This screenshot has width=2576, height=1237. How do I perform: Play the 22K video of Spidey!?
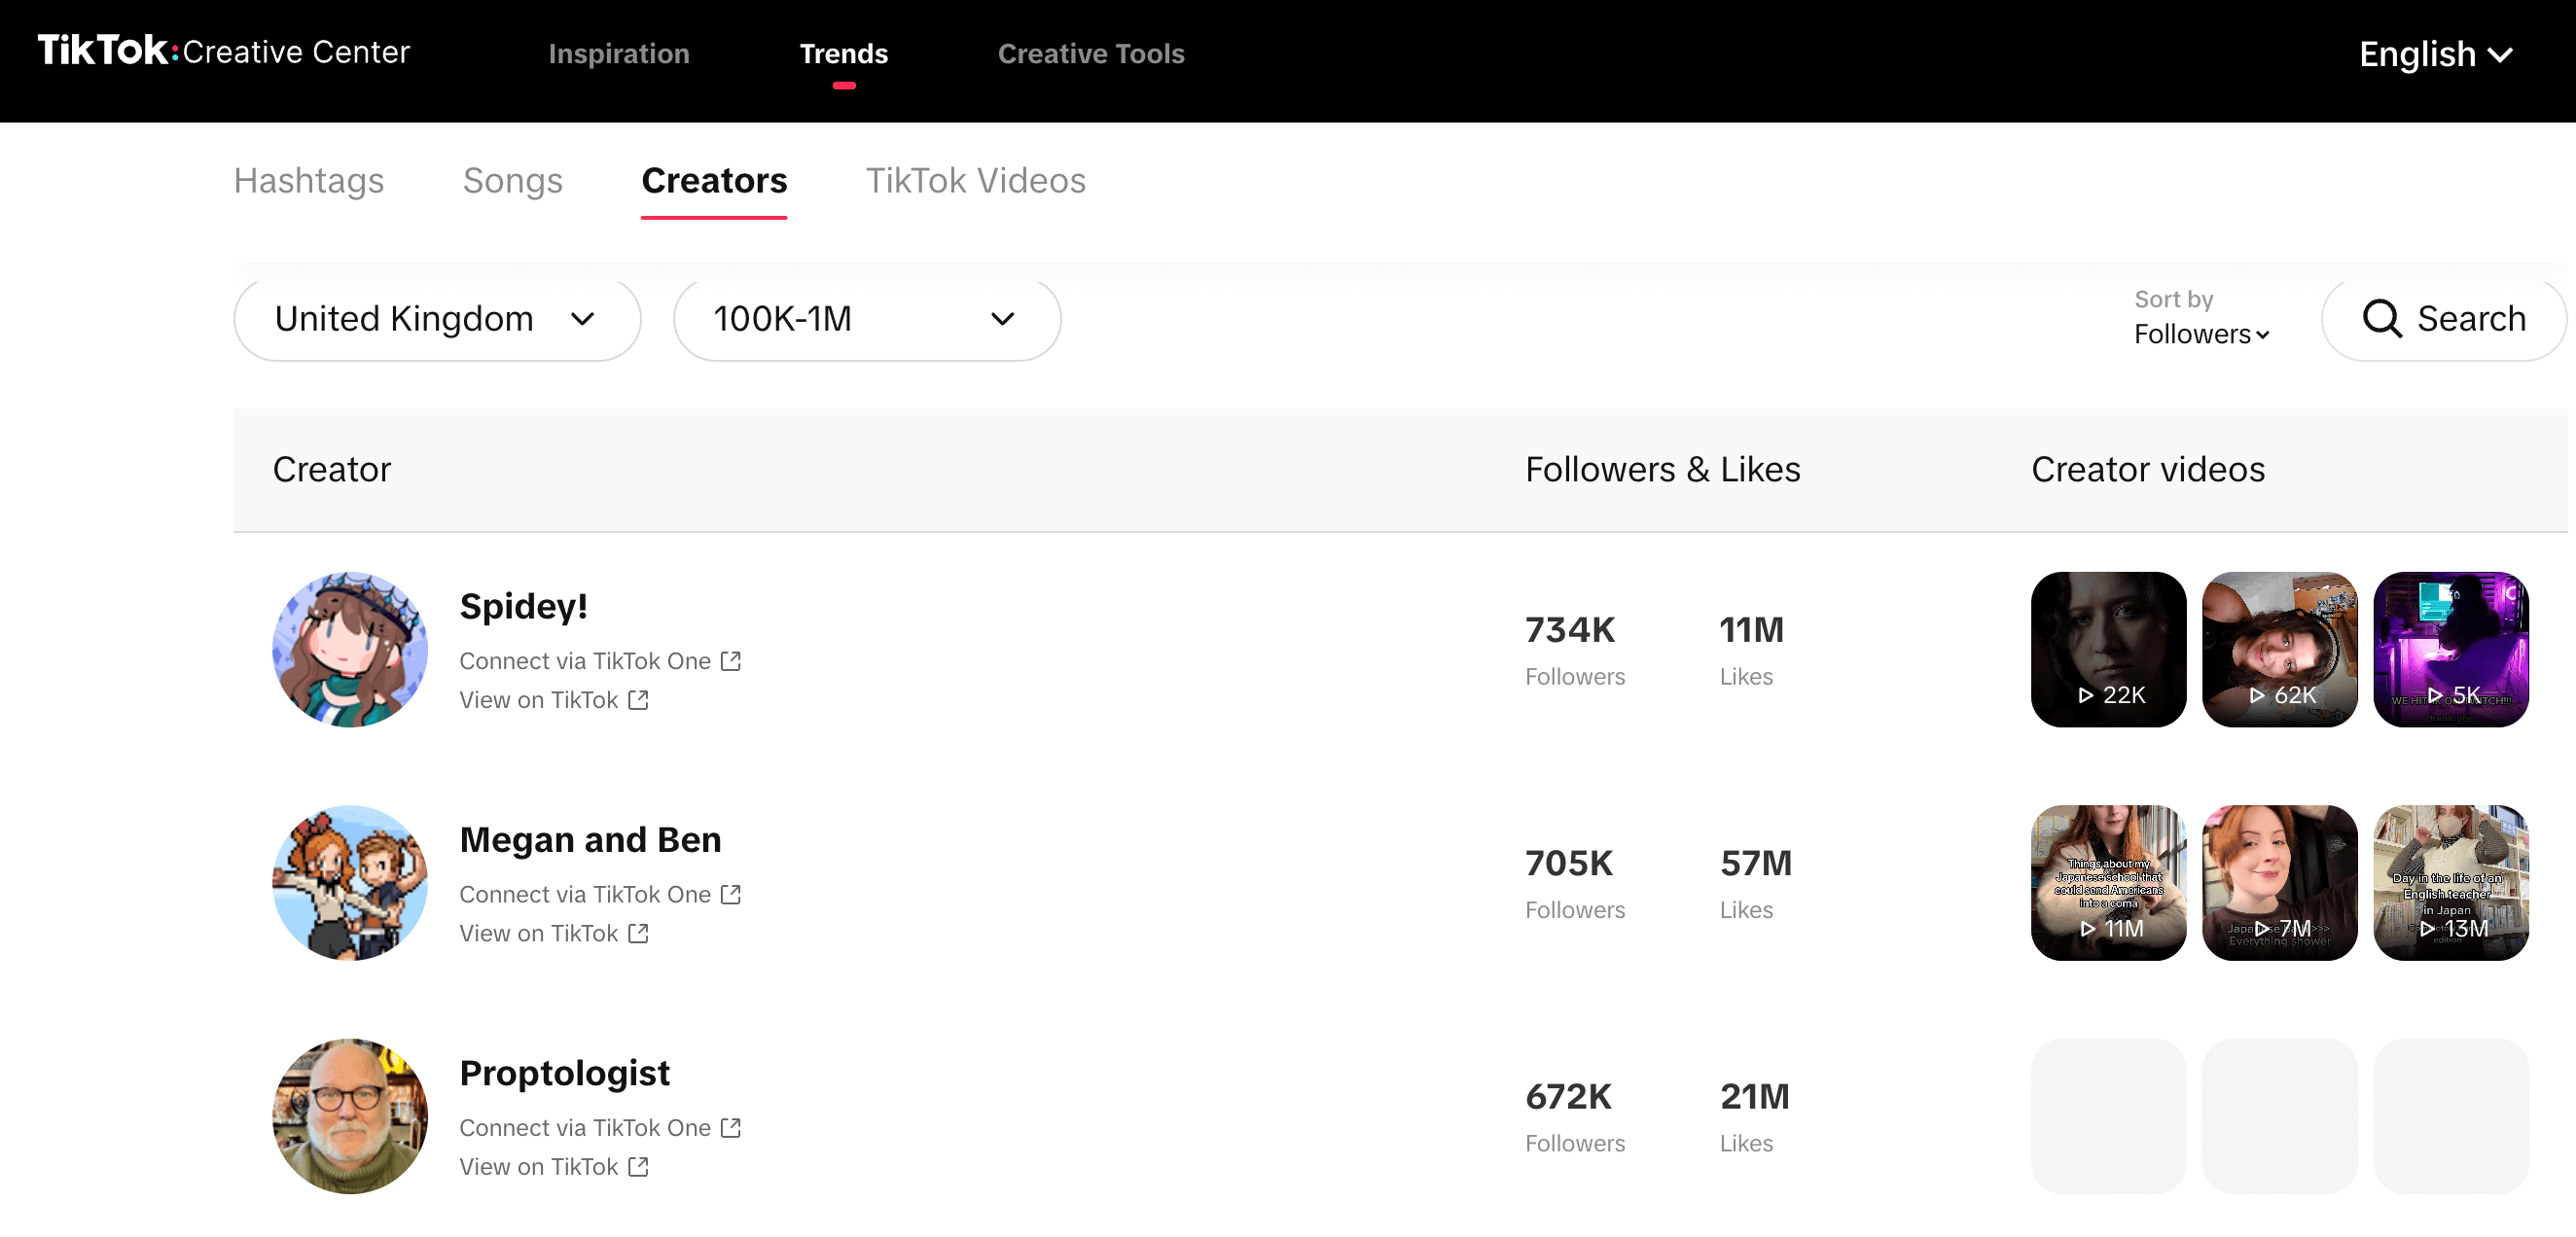pos(2108,649)
